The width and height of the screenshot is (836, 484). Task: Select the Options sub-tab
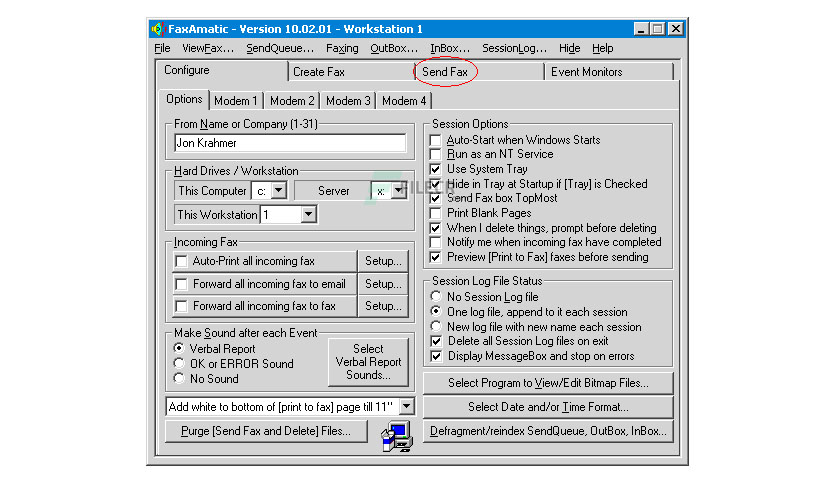(x=184, y=99)
